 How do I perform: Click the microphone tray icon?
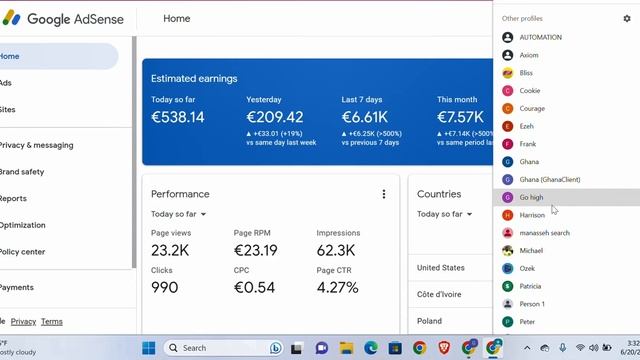point(562,348)
